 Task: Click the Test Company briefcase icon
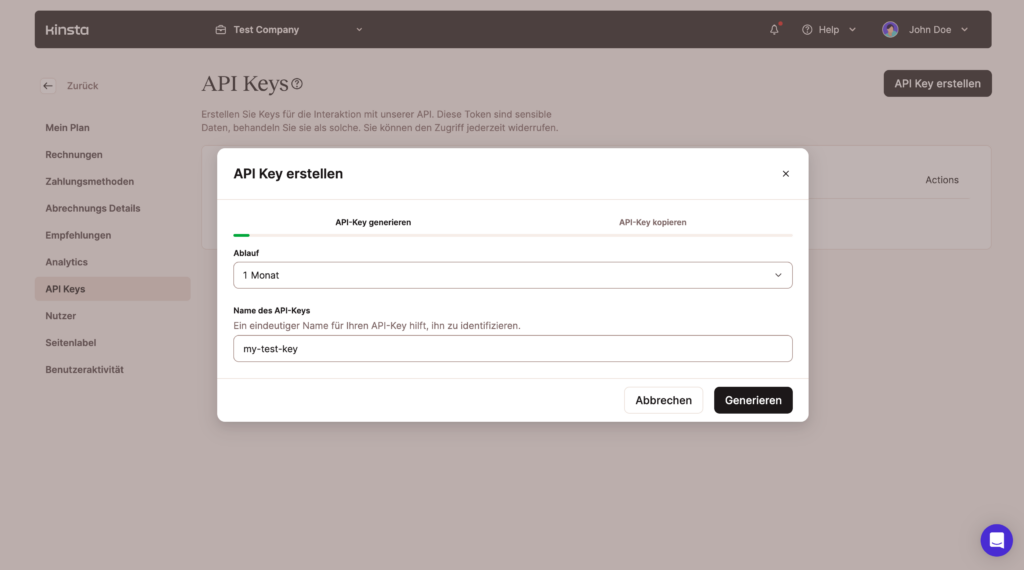221,30
